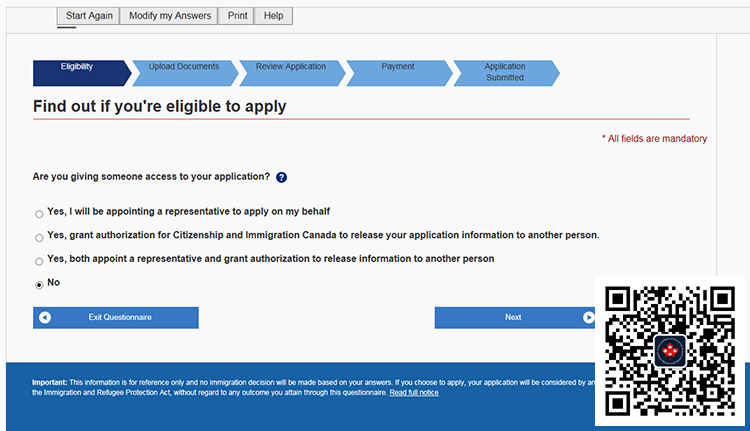Viewport: 750px width, 431px height.
Task: Click the QR code image
Action: coord(670,351)
